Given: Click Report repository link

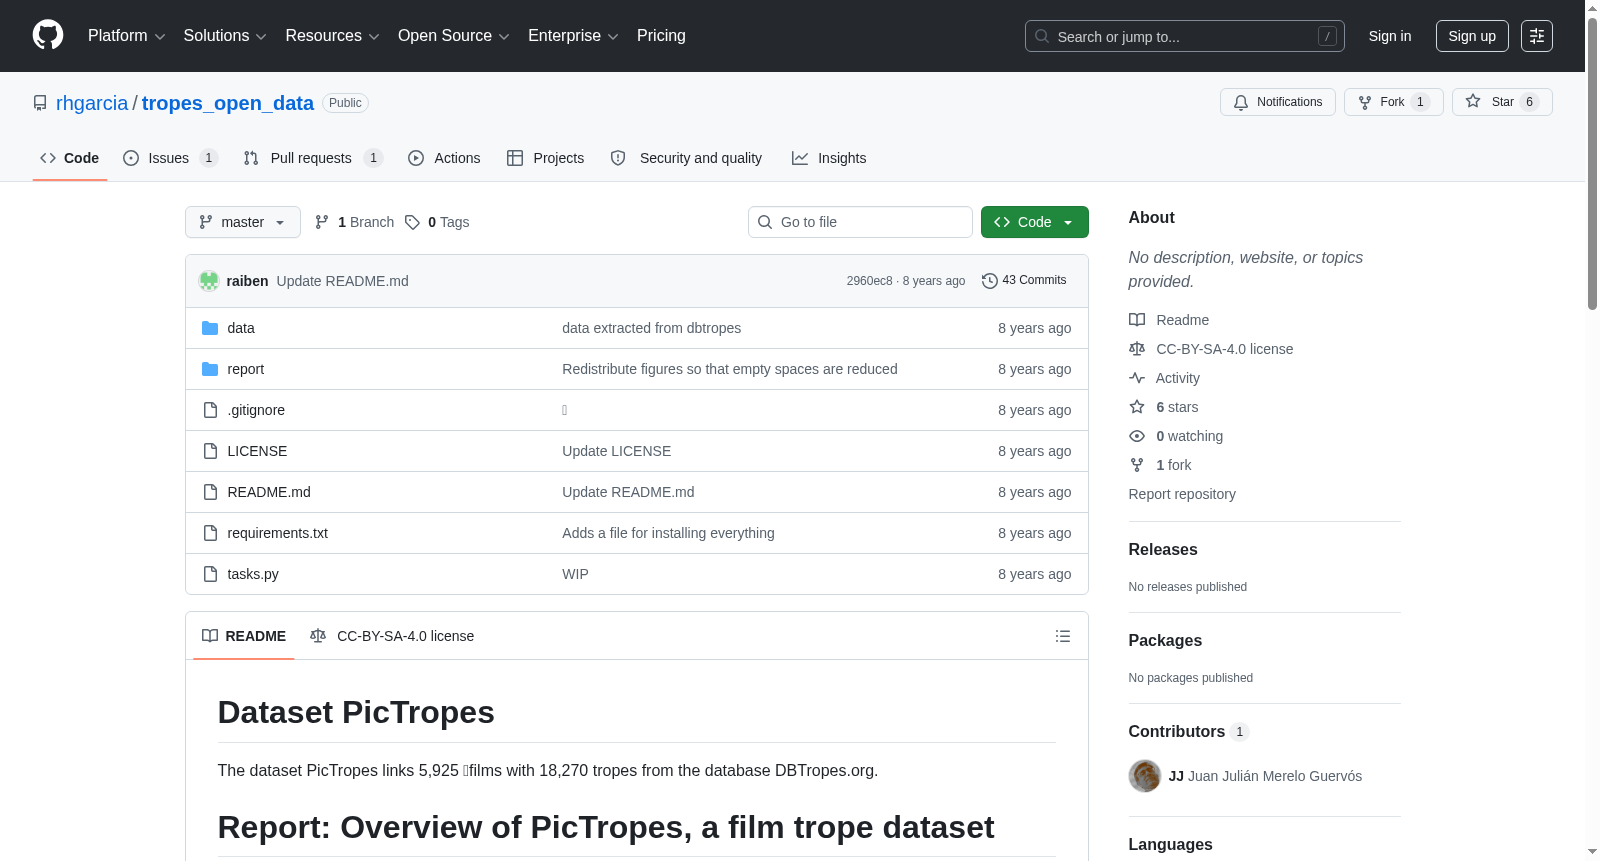Looking at the screenshot, I should coord(1182,494).
